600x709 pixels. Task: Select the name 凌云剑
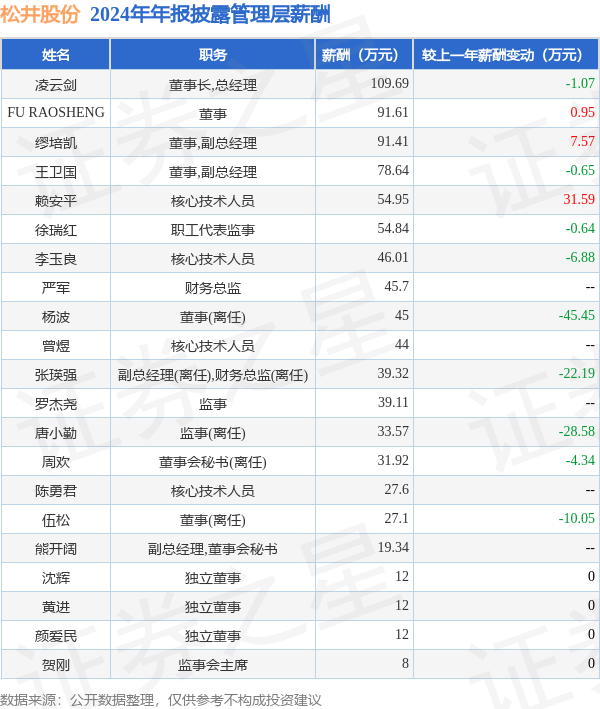(x=56, y=85)
